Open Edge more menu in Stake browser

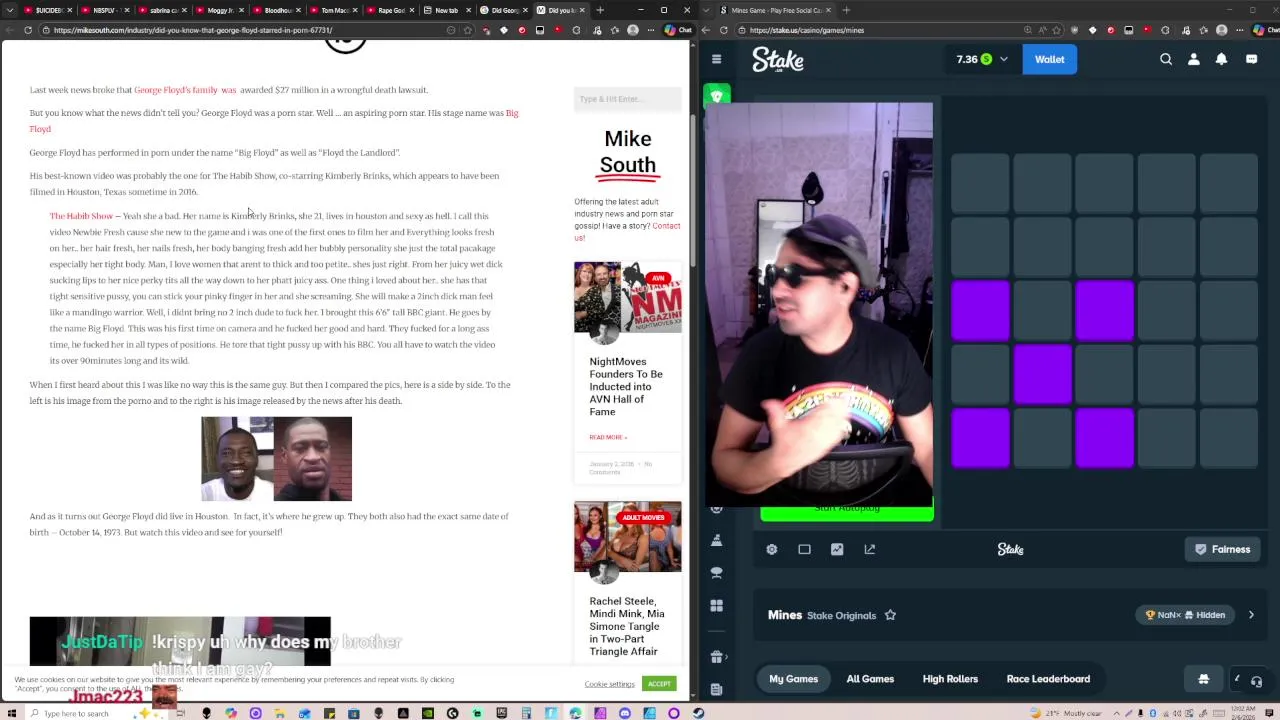click(x=1241, y=30)
